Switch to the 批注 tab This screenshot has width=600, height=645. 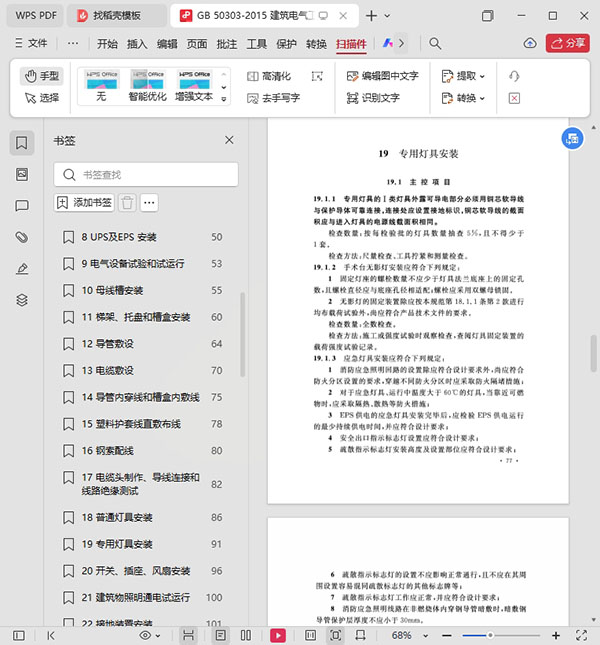tap(227, 44)
